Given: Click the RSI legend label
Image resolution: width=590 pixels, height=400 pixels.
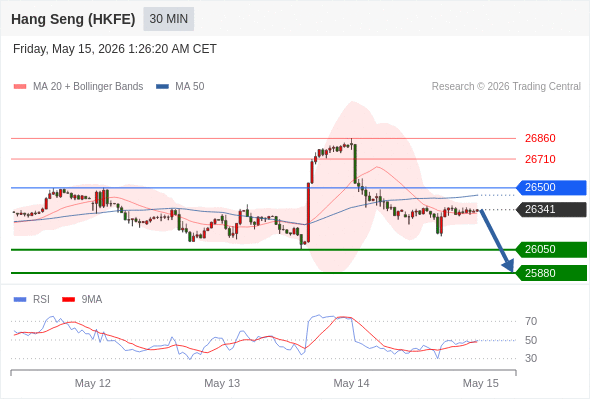Looking at the screenshot, I should tap(41, 300).
